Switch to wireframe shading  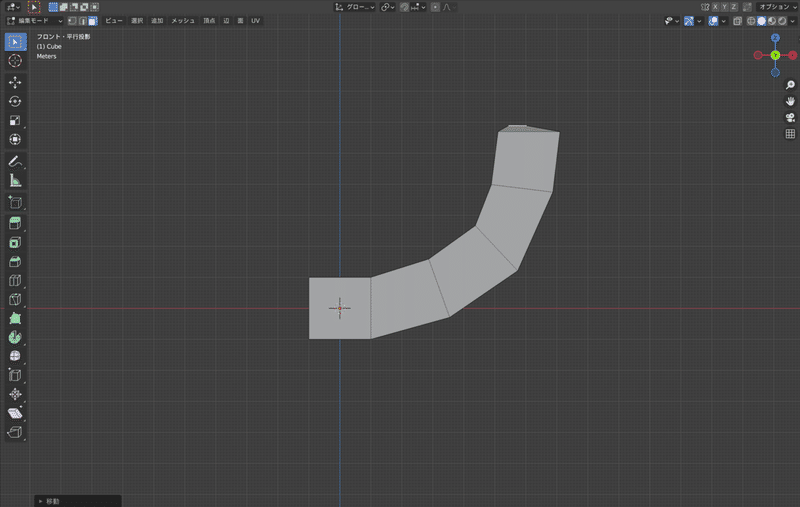point(751,21)
